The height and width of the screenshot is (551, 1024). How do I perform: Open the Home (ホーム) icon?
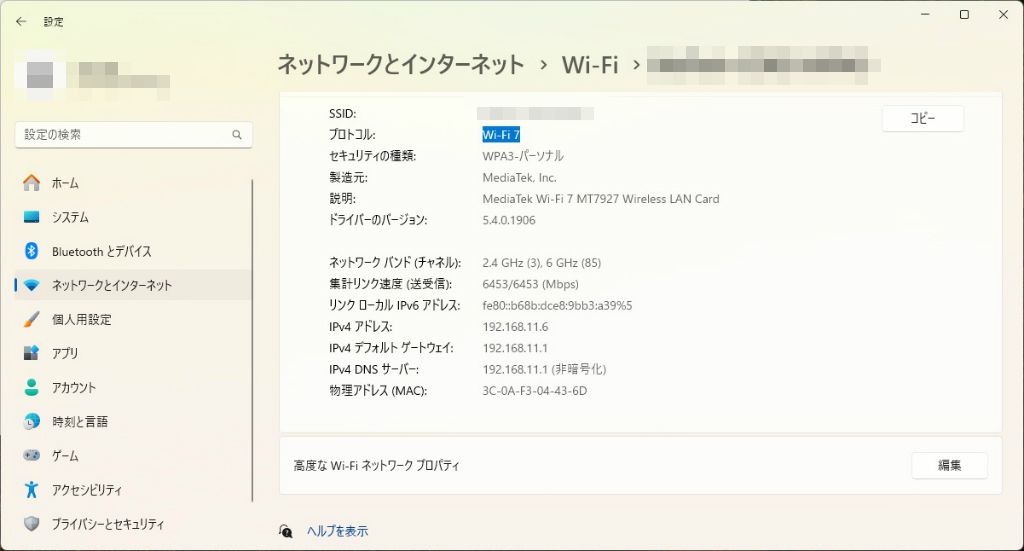pyautogui.click(x=31, y=183)
